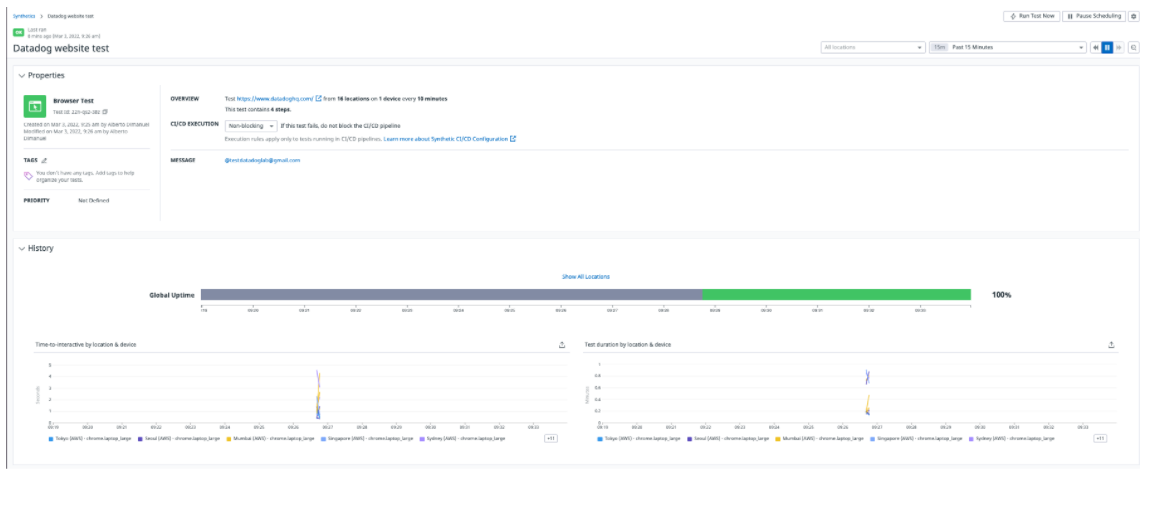The width and height of the screenshot is (1170, 510).
Task: Click the 100% Global Uptime value
Action: coord(1001,295)
